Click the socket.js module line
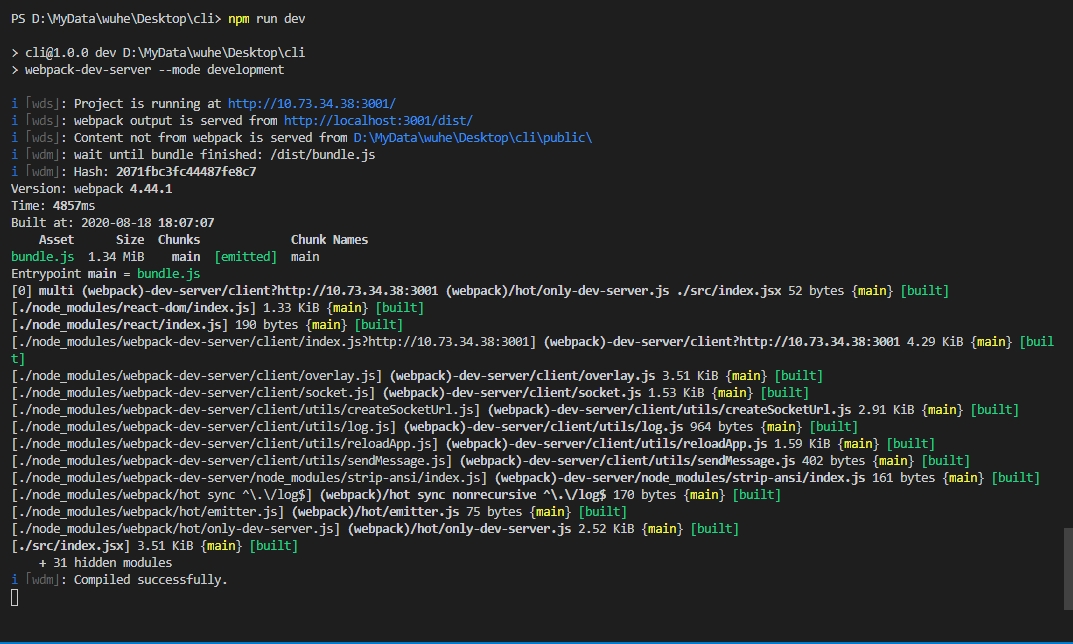1073x644 pixels. click(x=410, y=393)
